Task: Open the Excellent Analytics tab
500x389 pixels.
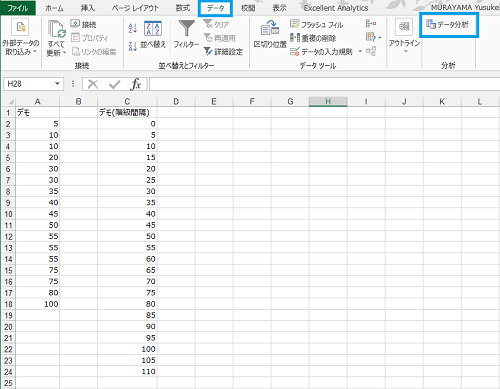Action: point(336,8)
